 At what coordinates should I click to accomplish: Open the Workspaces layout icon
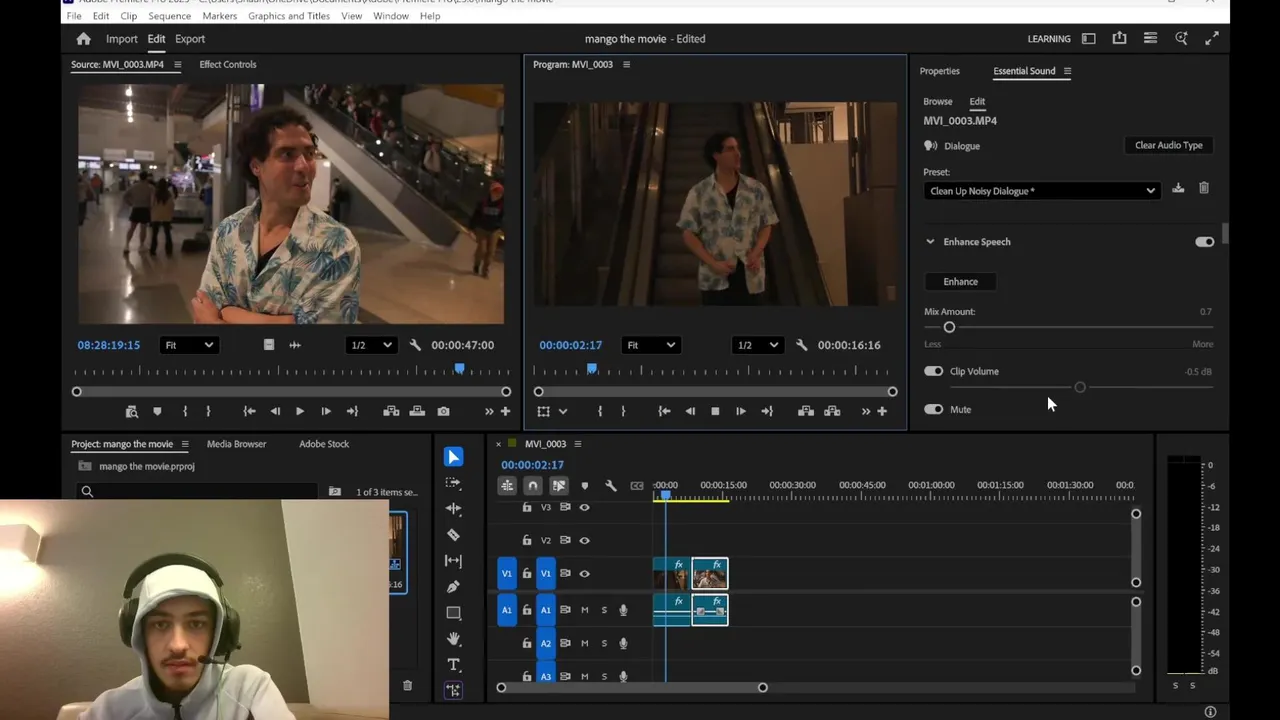[x=1088, y=39]
